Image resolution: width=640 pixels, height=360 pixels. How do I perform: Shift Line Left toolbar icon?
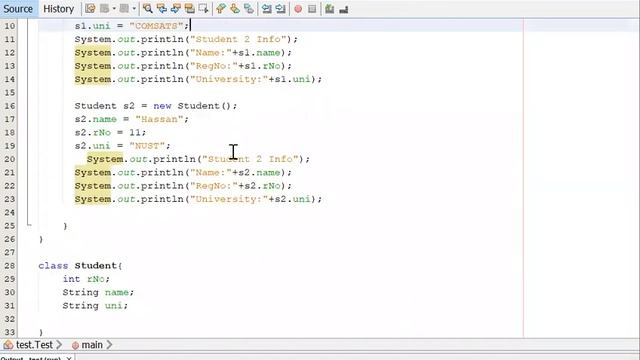coord(267,9)
